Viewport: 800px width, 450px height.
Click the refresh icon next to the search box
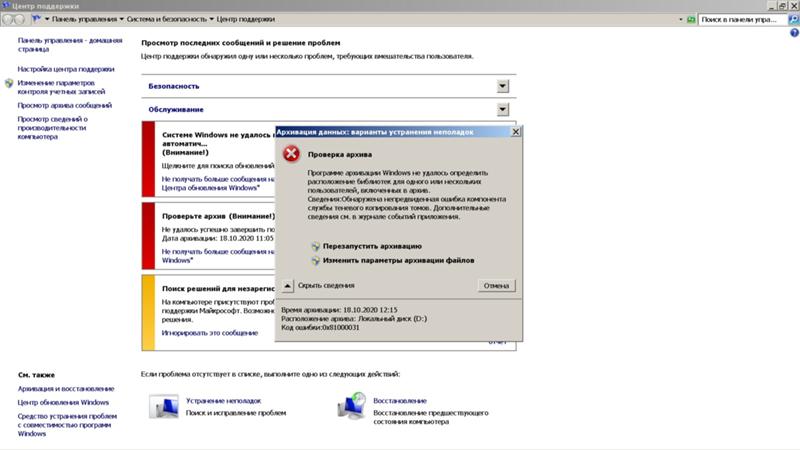click(691, 19)
